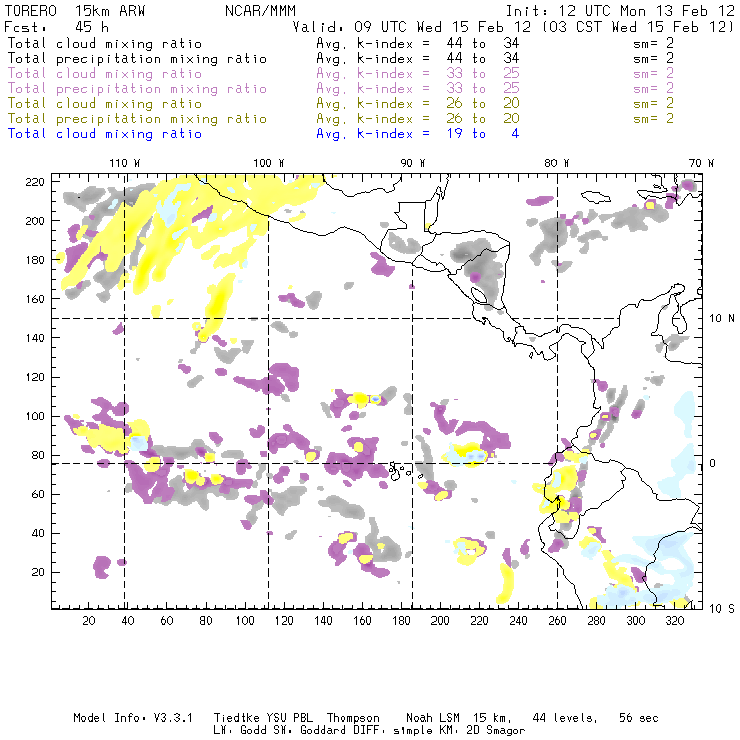Select the olive "Total cloud mixing ratio" legend entry
740x740 pixels.
(x=104, y=104)
